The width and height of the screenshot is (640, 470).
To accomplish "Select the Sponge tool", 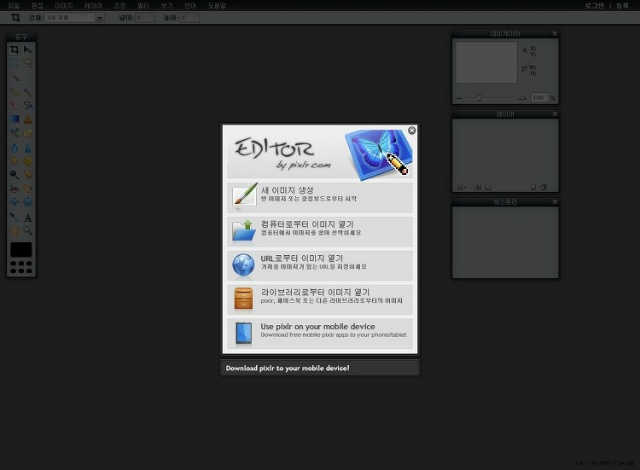I will click(x=28, y=161).
